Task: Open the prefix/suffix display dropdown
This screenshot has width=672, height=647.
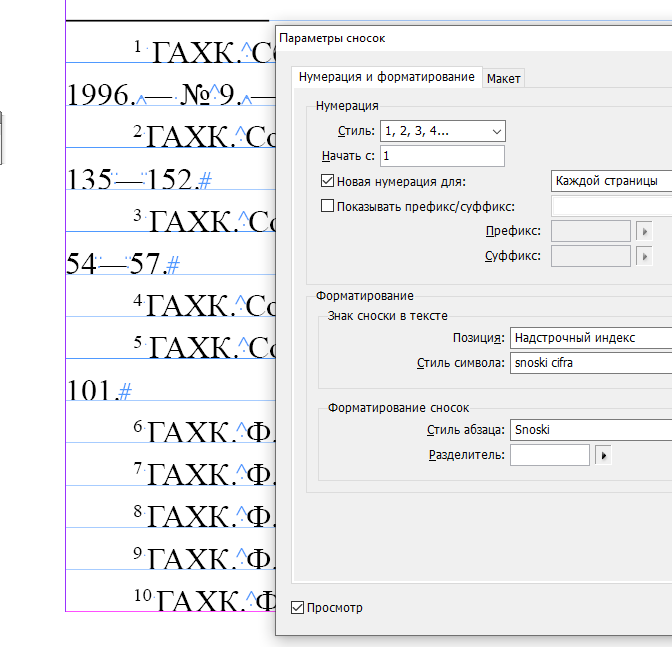Action: coord(611,206)
